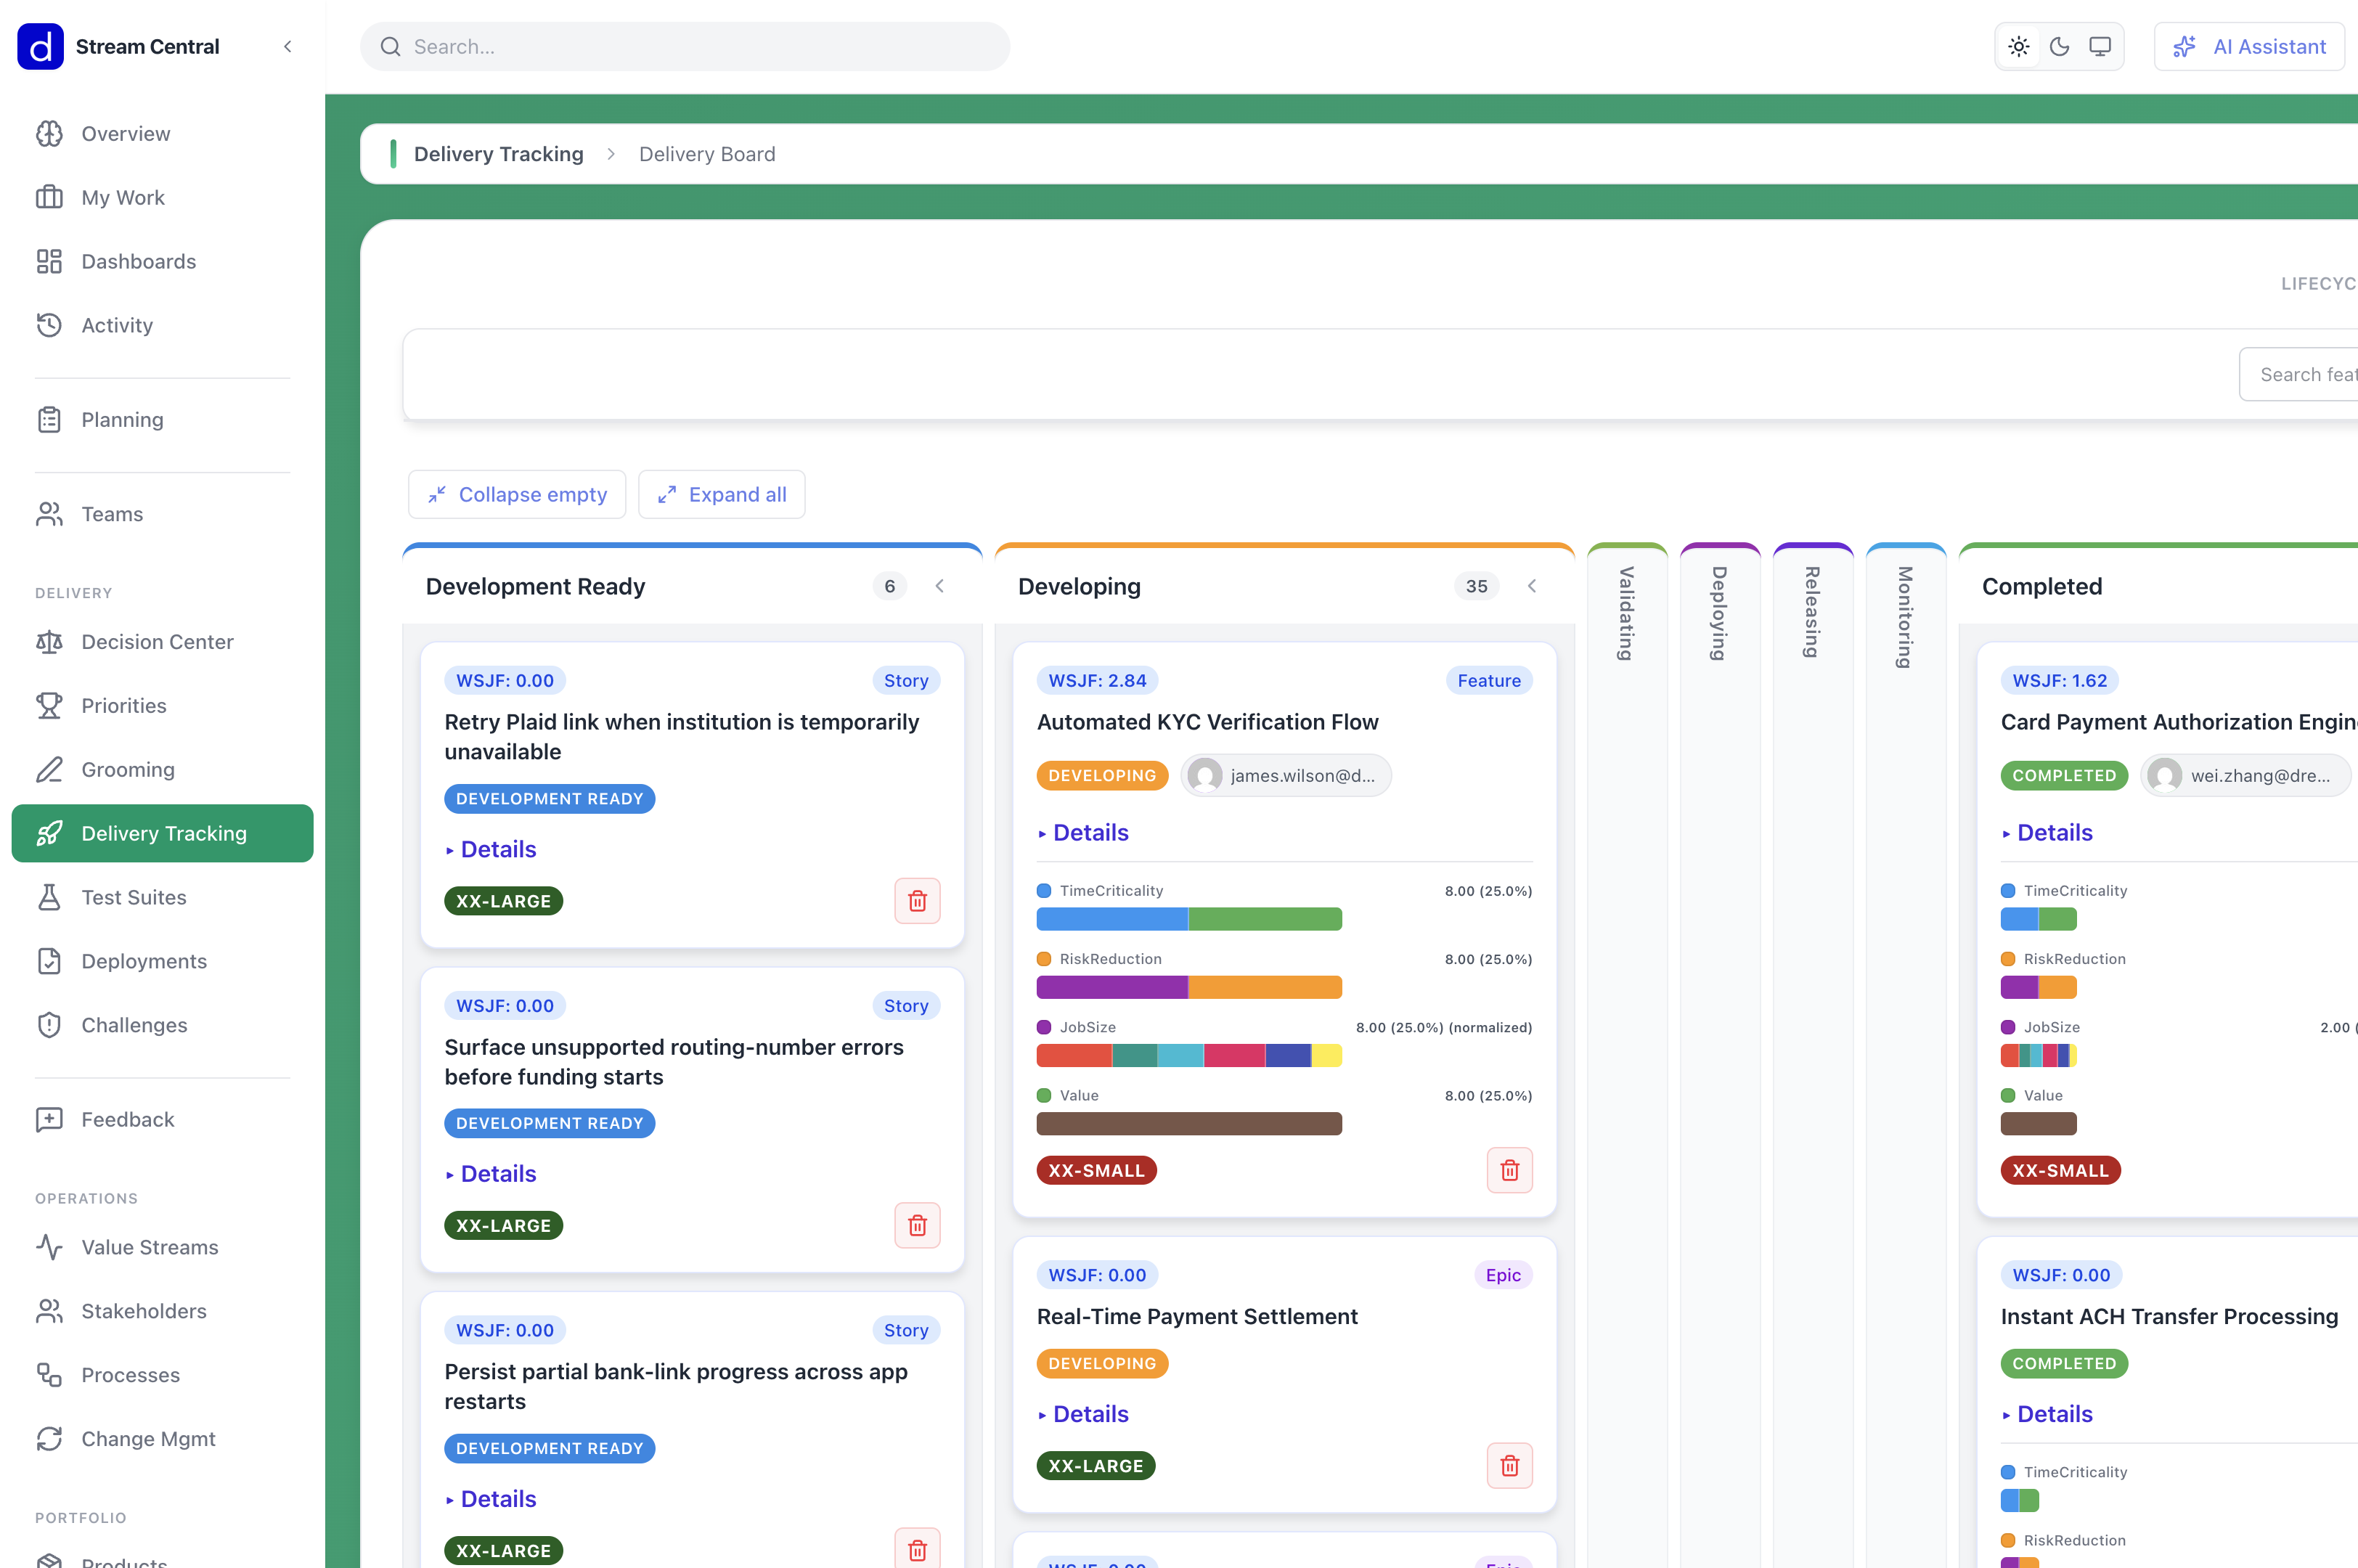
Task: Click the KYC card TimeCriticality bar
Action: coord(1189,920)
